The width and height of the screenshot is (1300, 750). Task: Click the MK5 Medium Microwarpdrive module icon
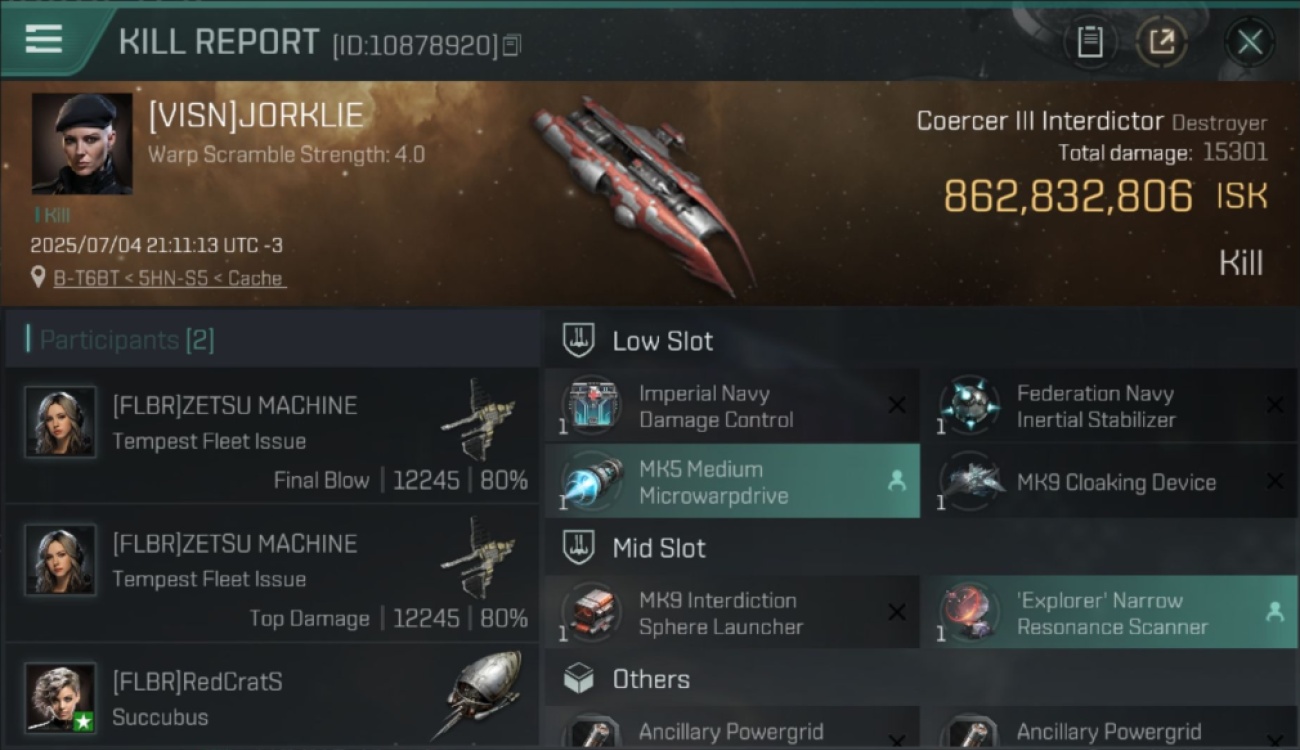(590, 481)
